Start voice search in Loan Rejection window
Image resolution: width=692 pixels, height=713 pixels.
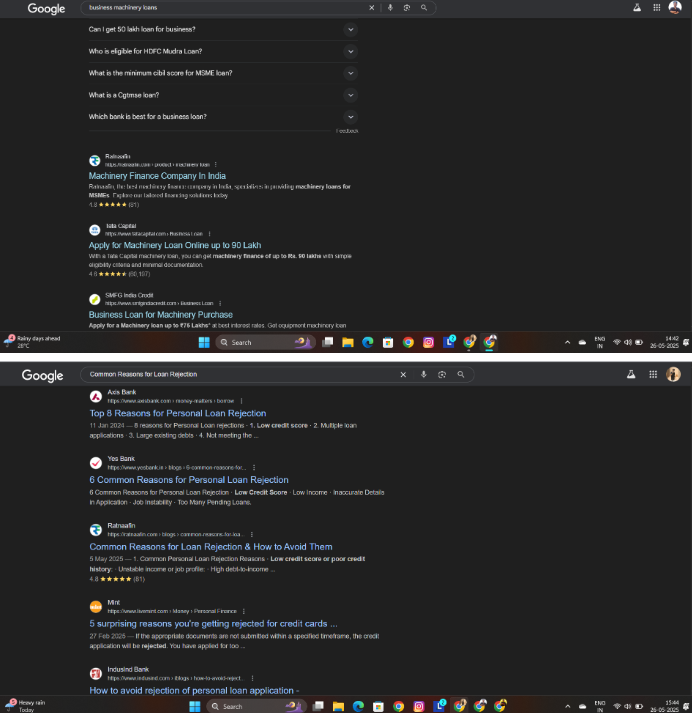point(423,374)
